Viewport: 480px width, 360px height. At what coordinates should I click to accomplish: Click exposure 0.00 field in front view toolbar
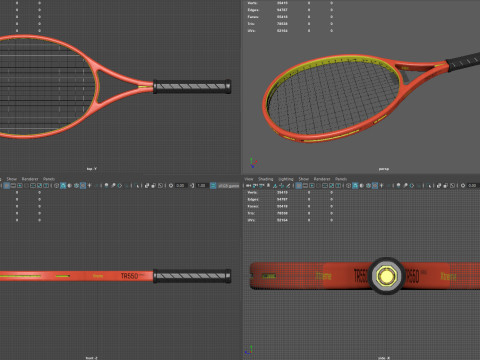point(181,185)
